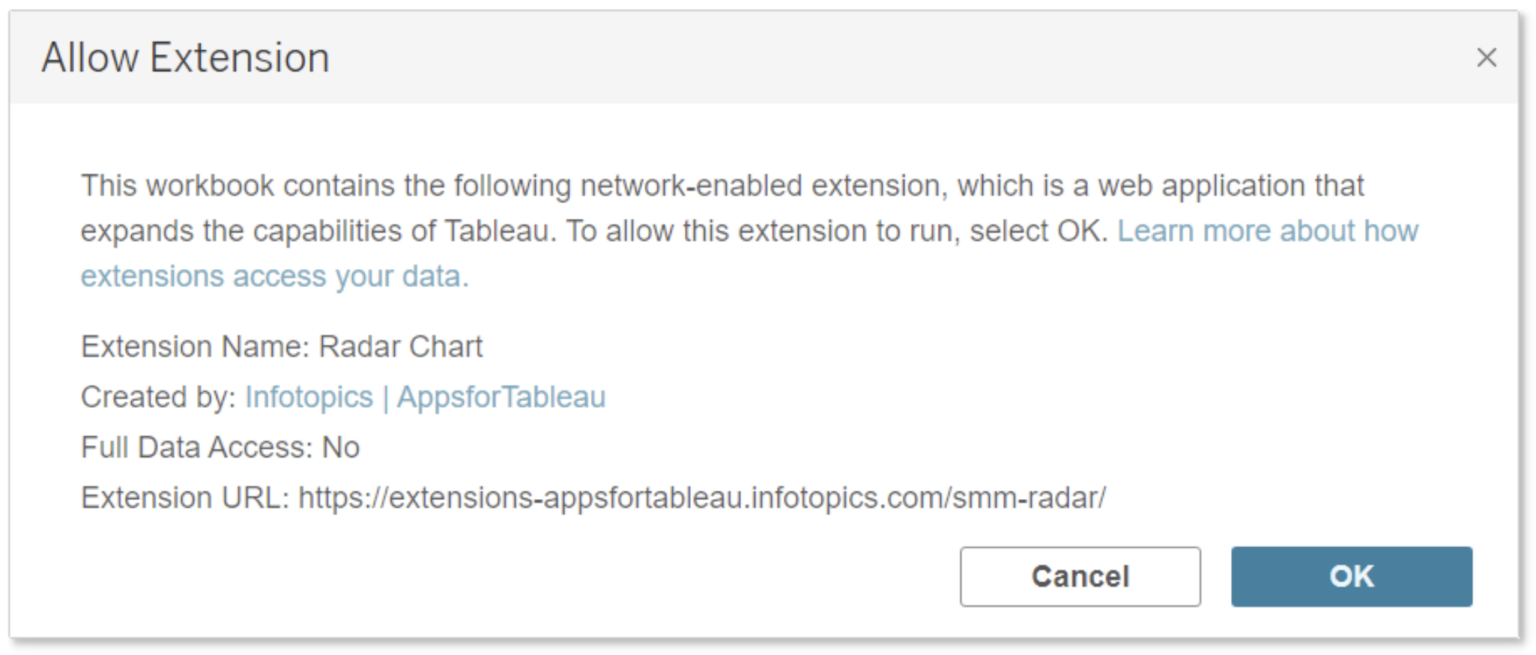
Task: Visit the Infotopics | AppsforTableau creator link
Action: click(426, 397)
